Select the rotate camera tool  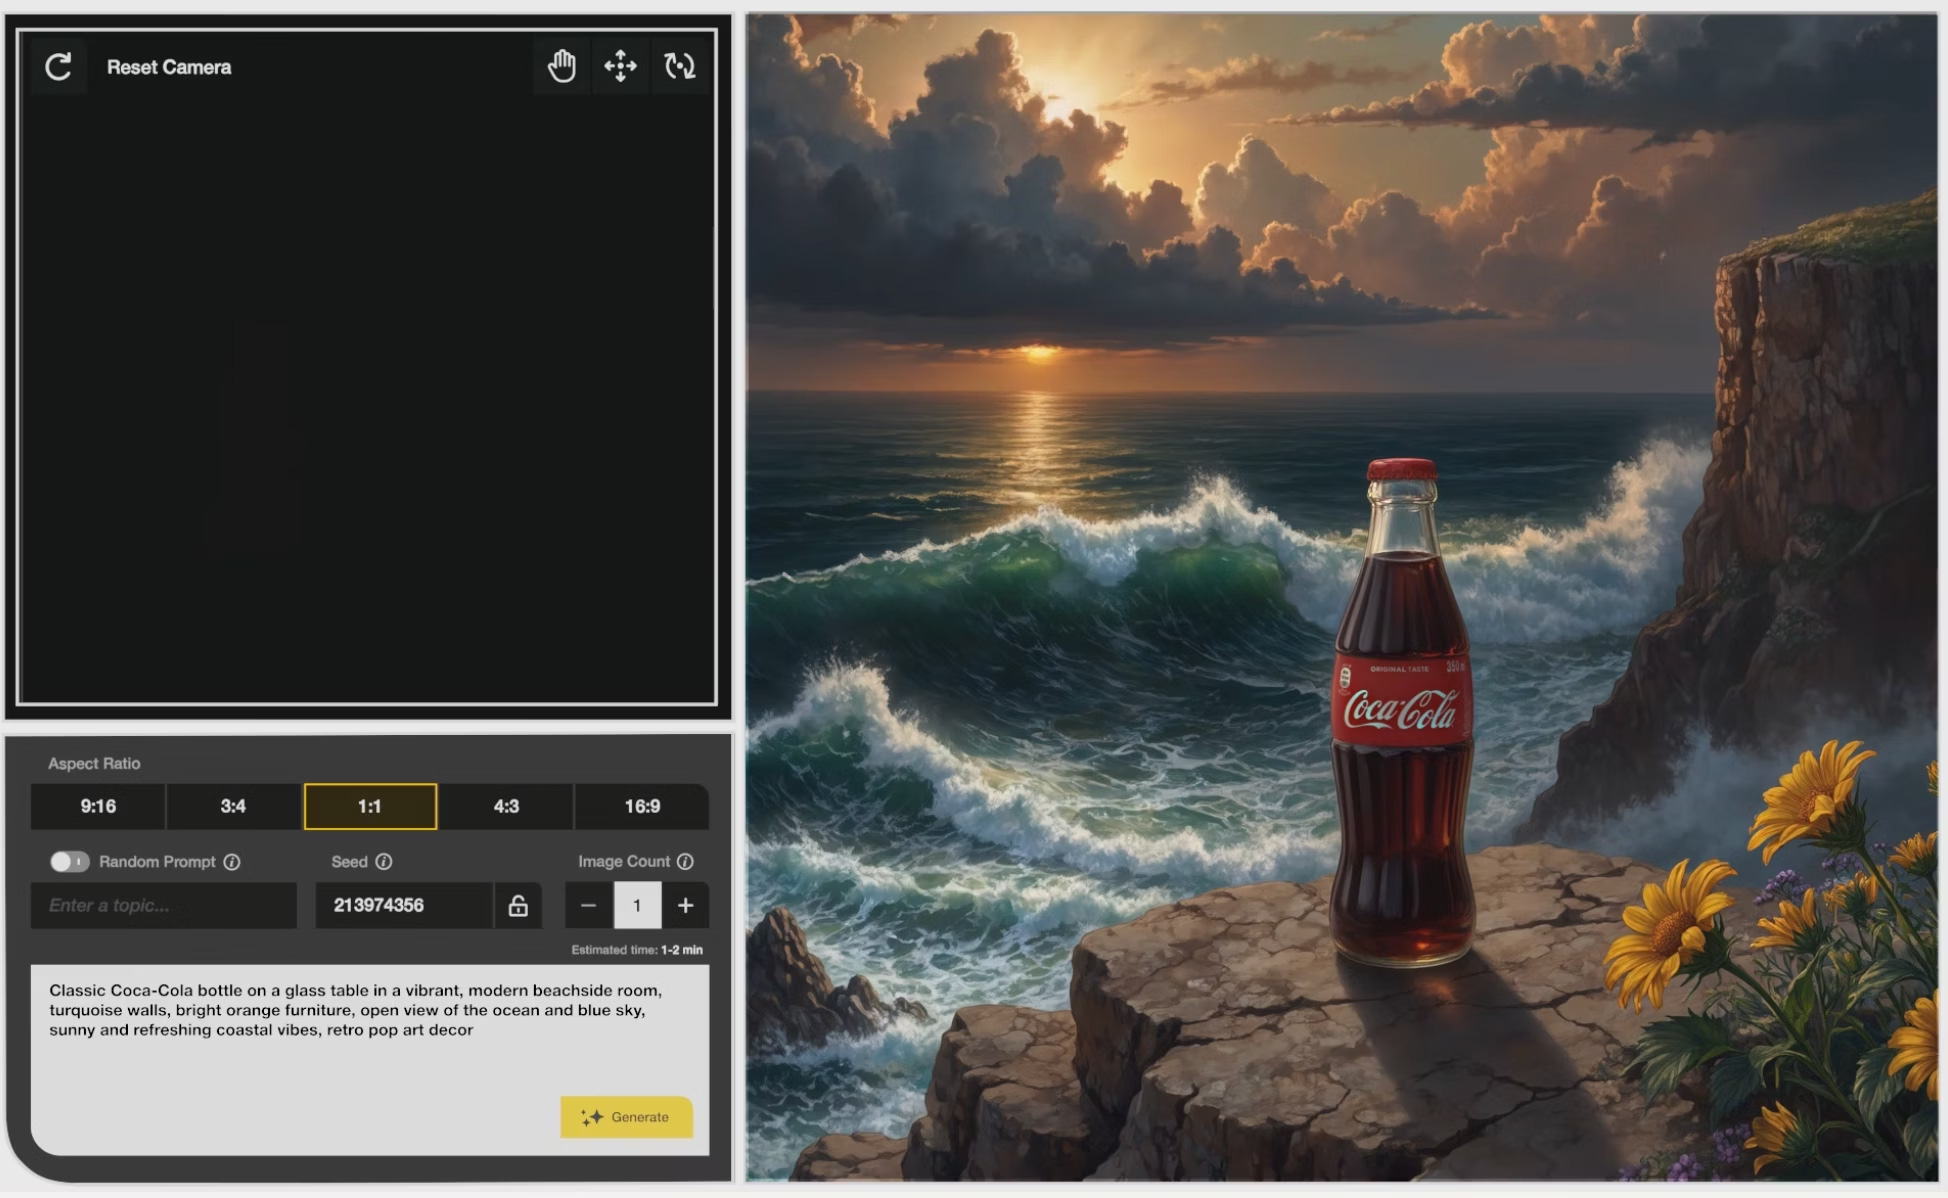click(680, 67)
